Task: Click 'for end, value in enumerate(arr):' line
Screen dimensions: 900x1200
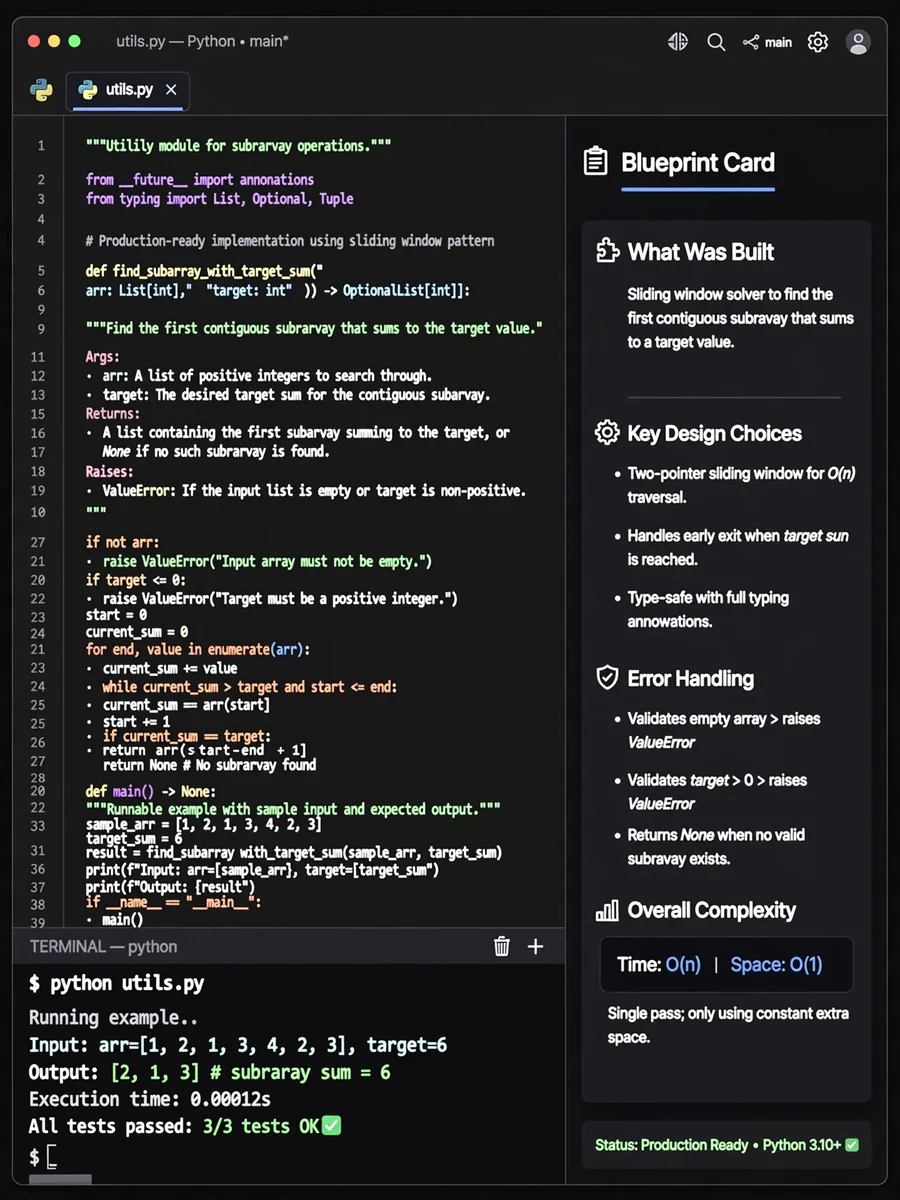Action: 198,650
